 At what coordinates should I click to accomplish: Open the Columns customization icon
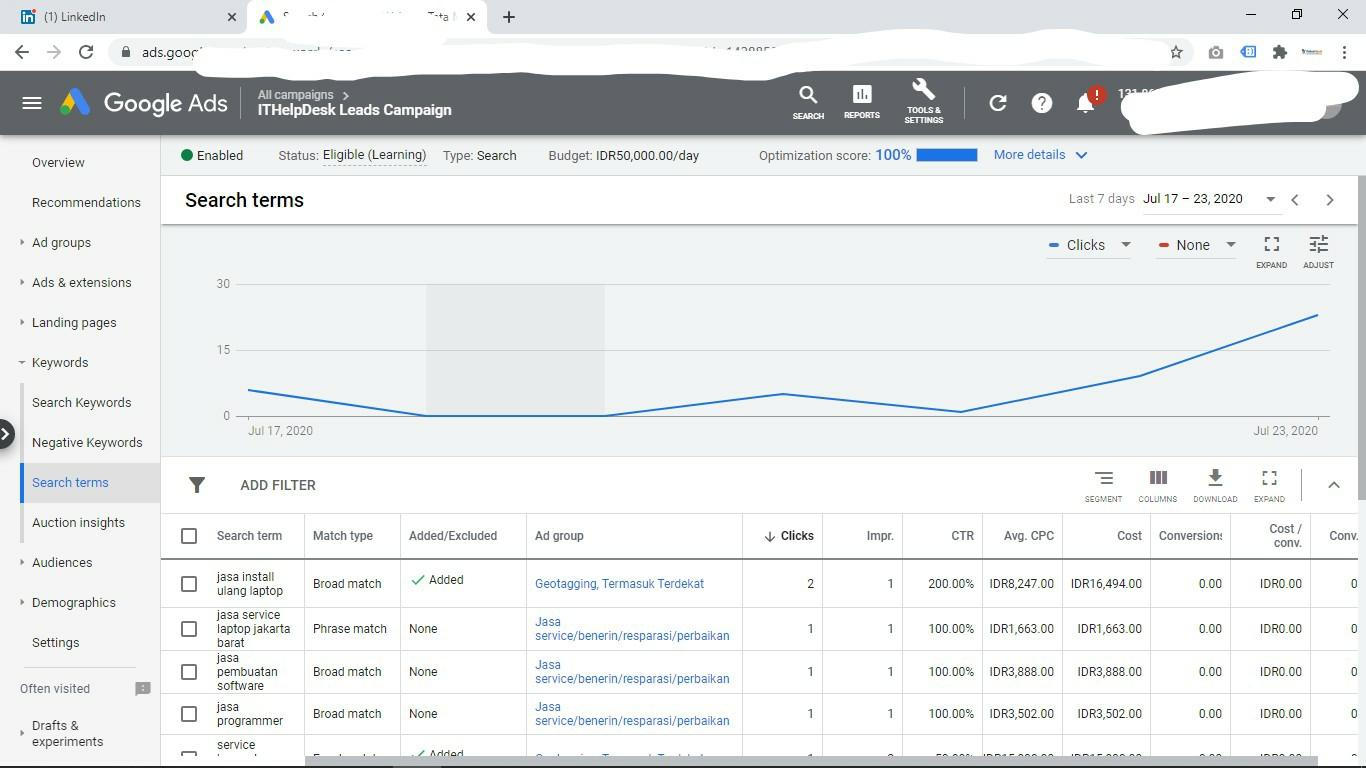(x=1157, y=484)
